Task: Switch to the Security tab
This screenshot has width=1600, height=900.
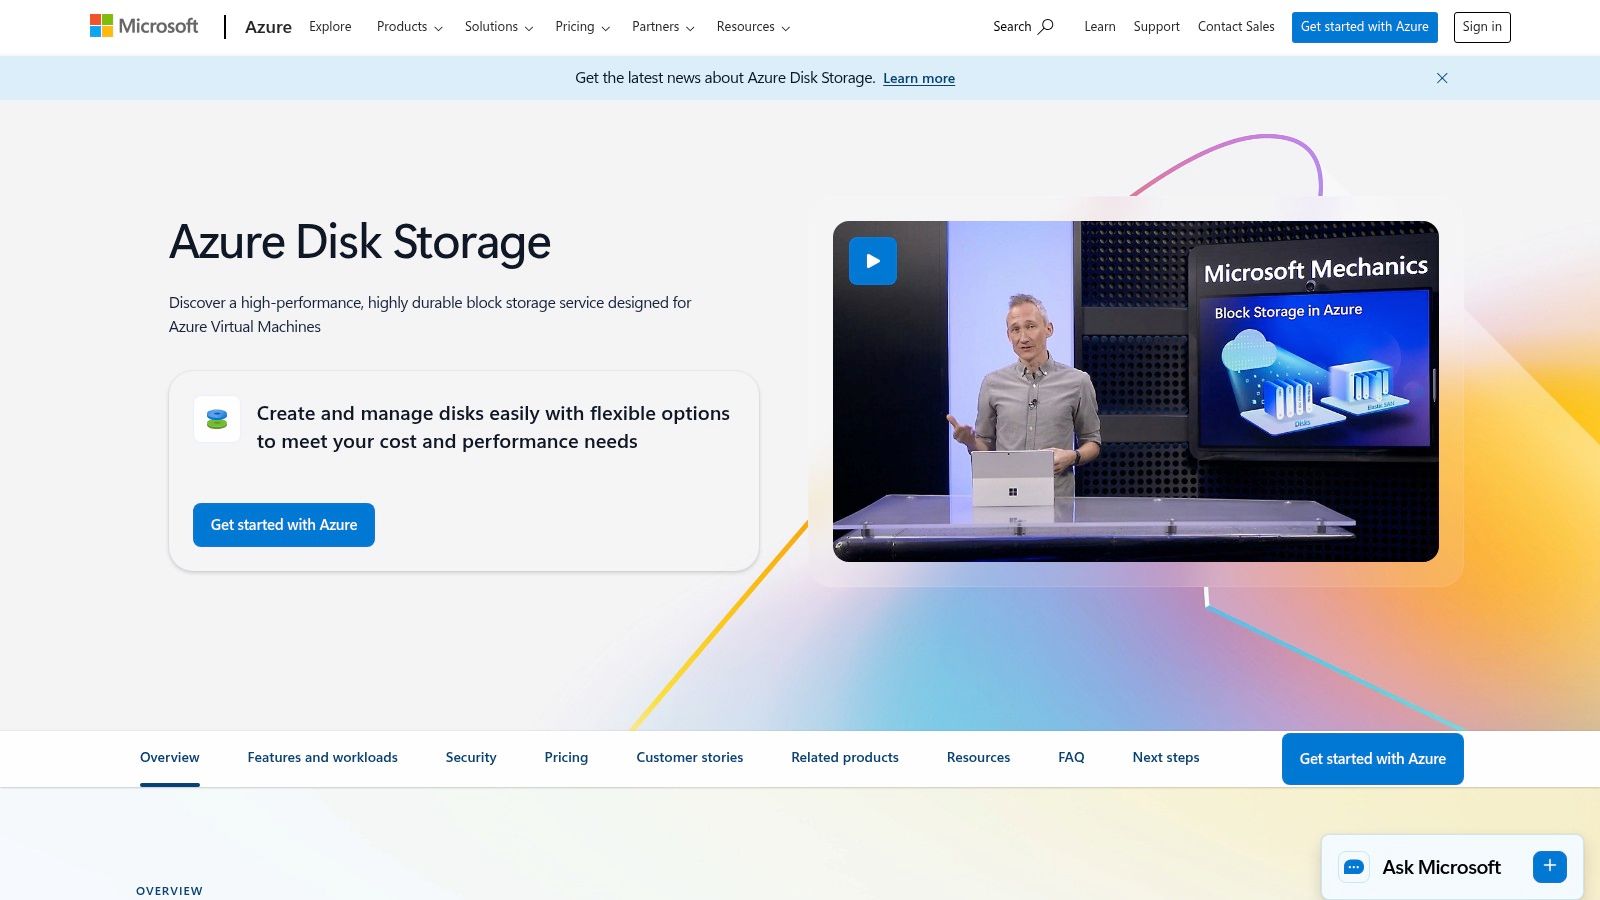Action: (470, 757)
